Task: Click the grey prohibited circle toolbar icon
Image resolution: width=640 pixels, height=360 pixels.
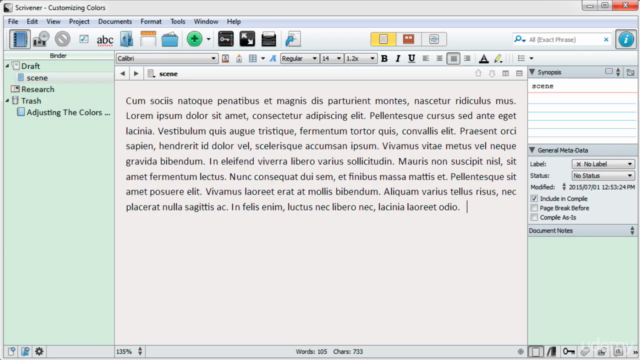Action: 62,39
